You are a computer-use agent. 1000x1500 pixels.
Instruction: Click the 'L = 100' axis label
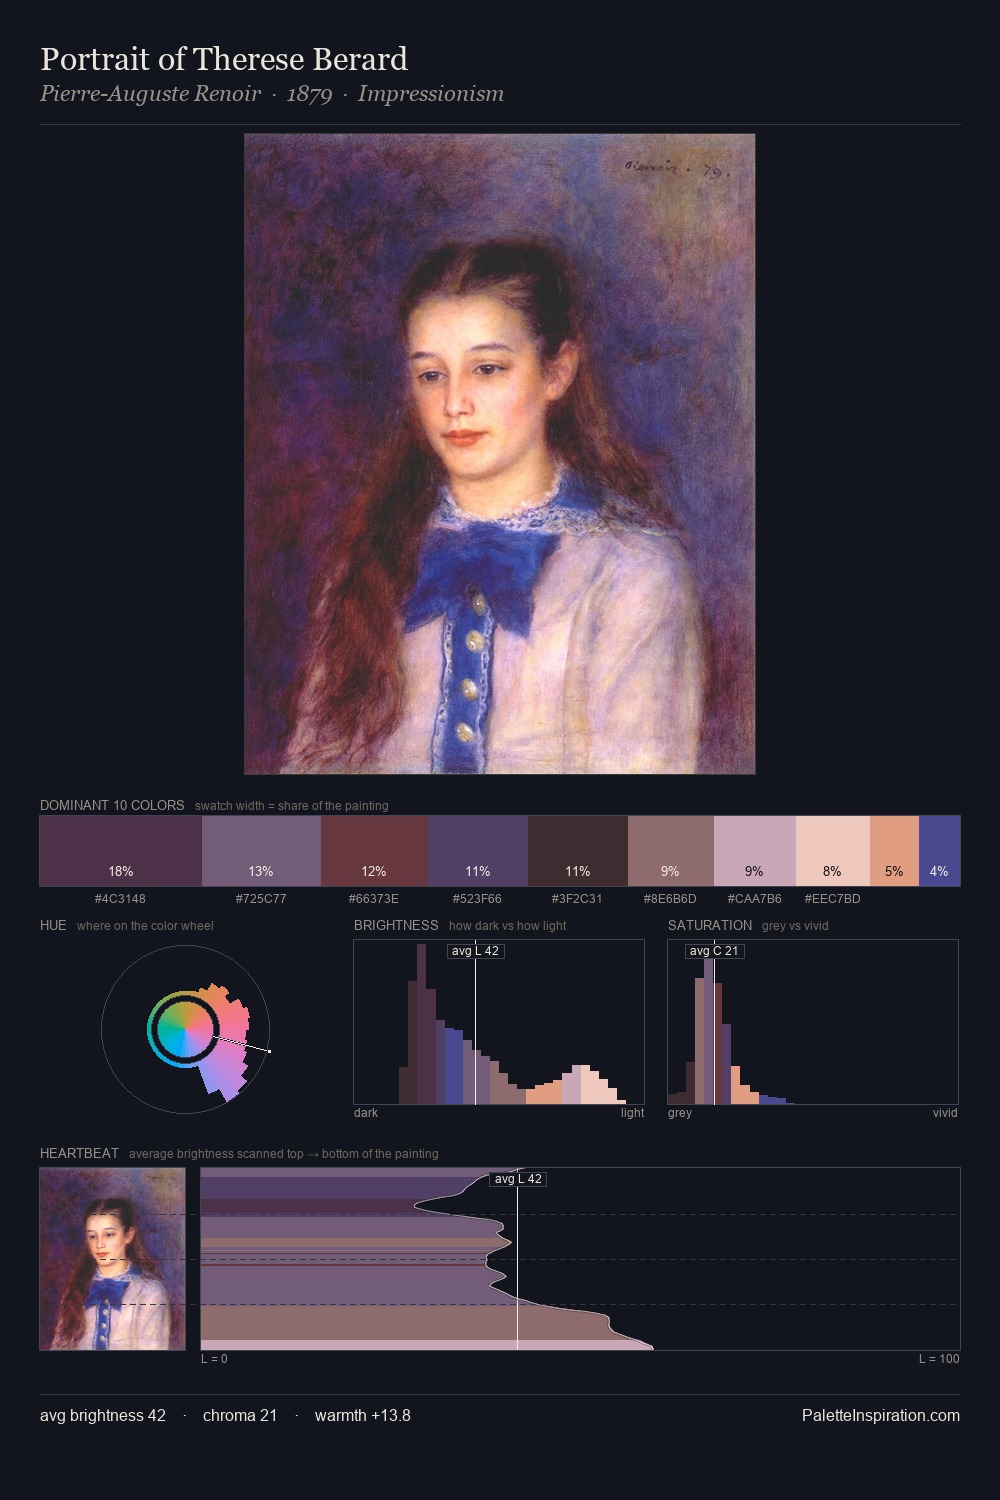point(939,1359)
